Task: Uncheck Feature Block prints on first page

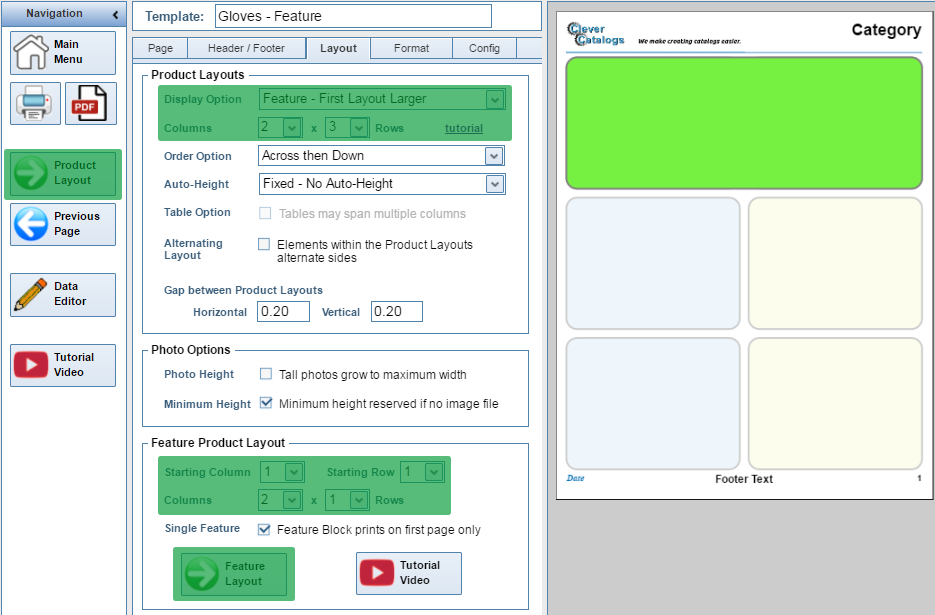Action: (x=264, y=529)
